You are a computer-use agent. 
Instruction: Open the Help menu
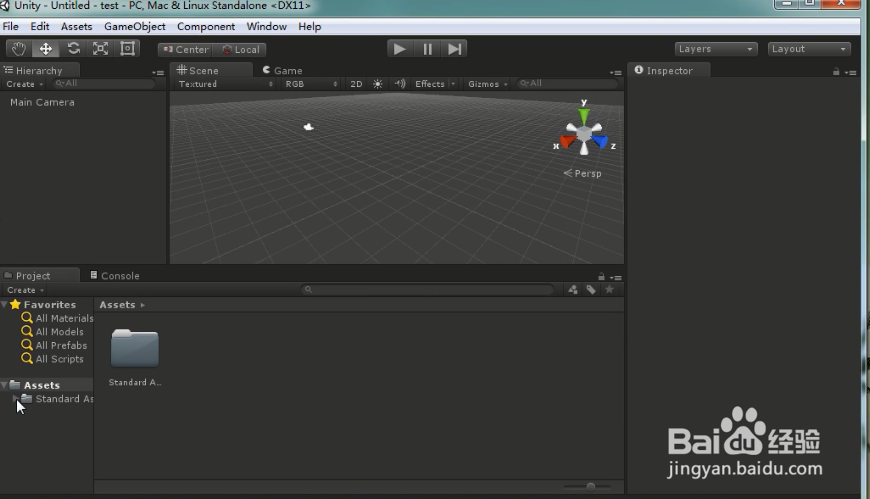310,26
